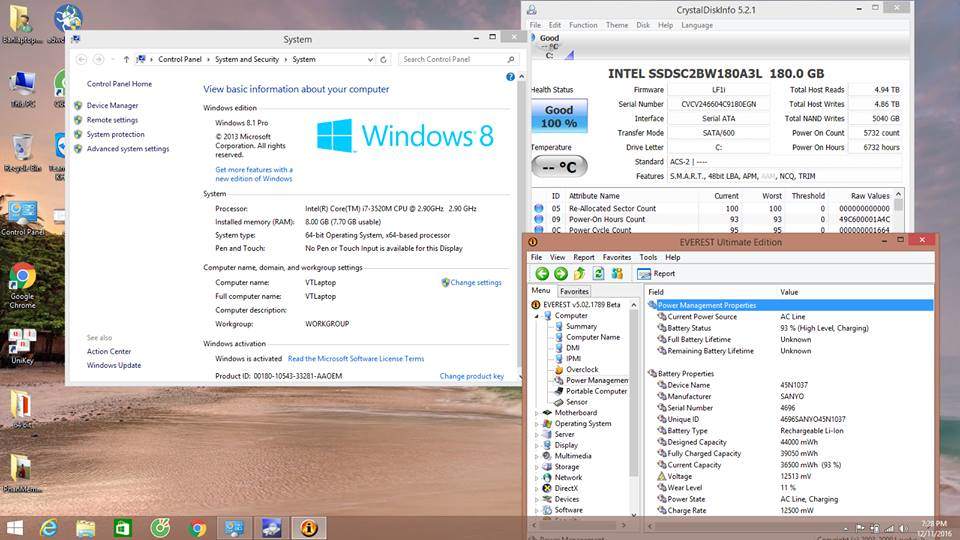Click Change product key link

(x=471, y=377)
